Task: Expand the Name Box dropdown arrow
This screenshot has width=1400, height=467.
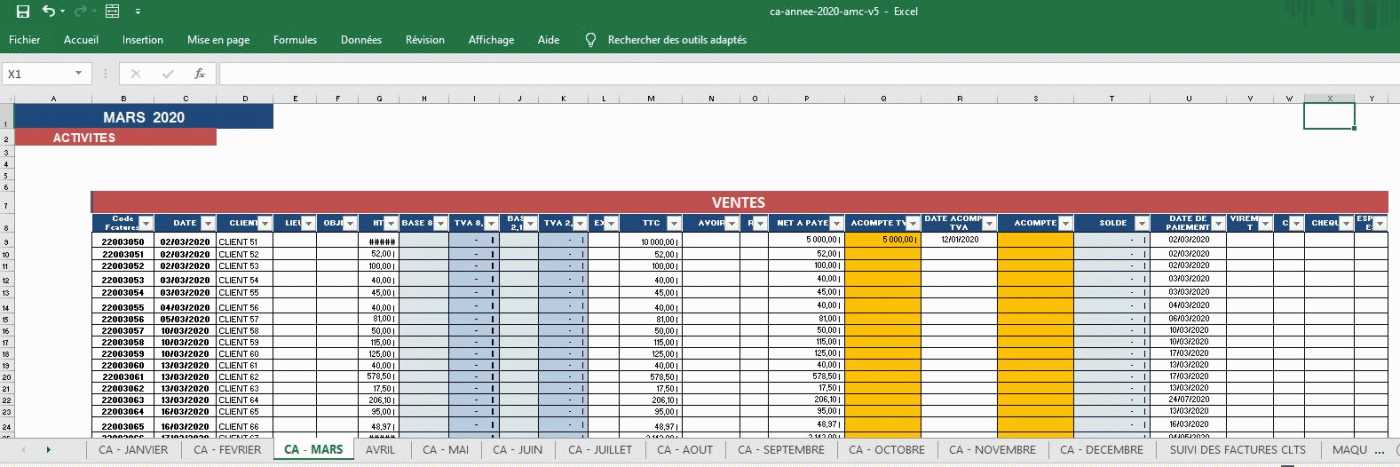Action: pos(79,74)
